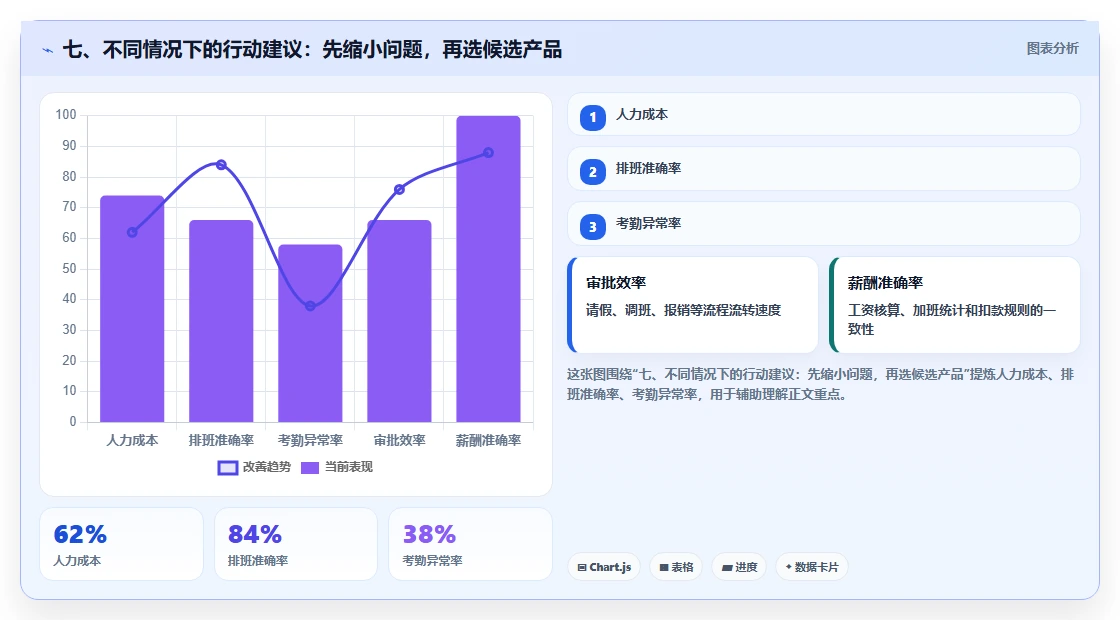Select the 人力成本 list row

pyautogui.click(x=823, y=114)
